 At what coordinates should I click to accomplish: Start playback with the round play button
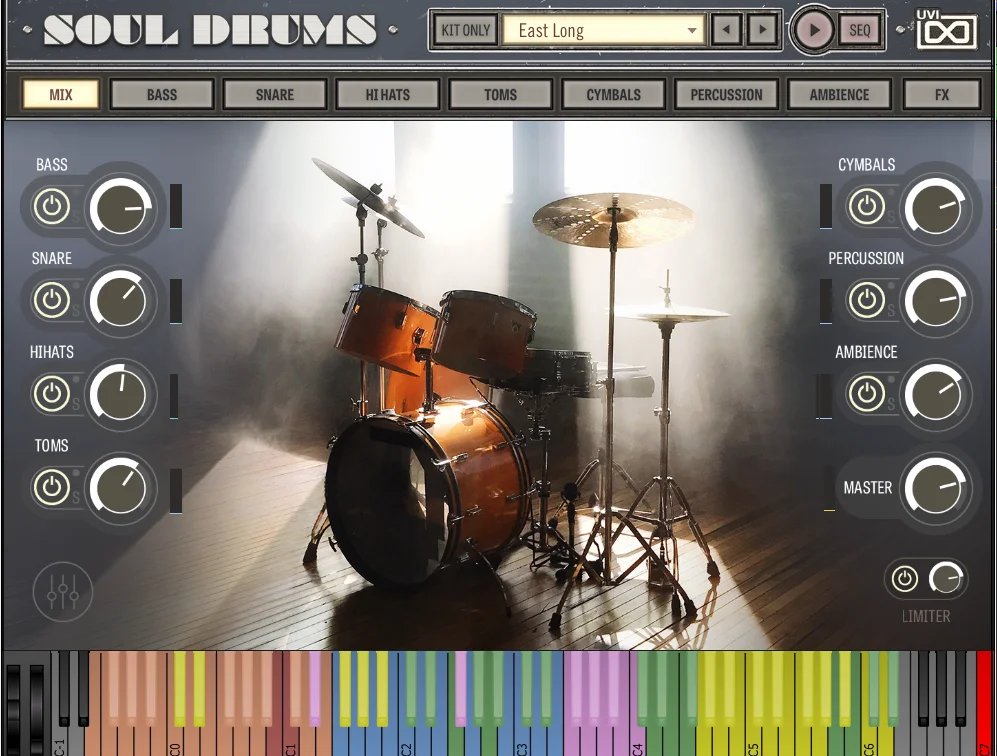[814, 30]
